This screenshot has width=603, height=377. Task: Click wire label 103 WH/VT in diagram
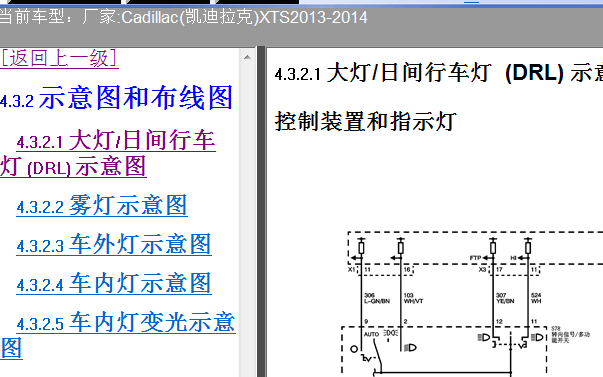tap(413, 298)
